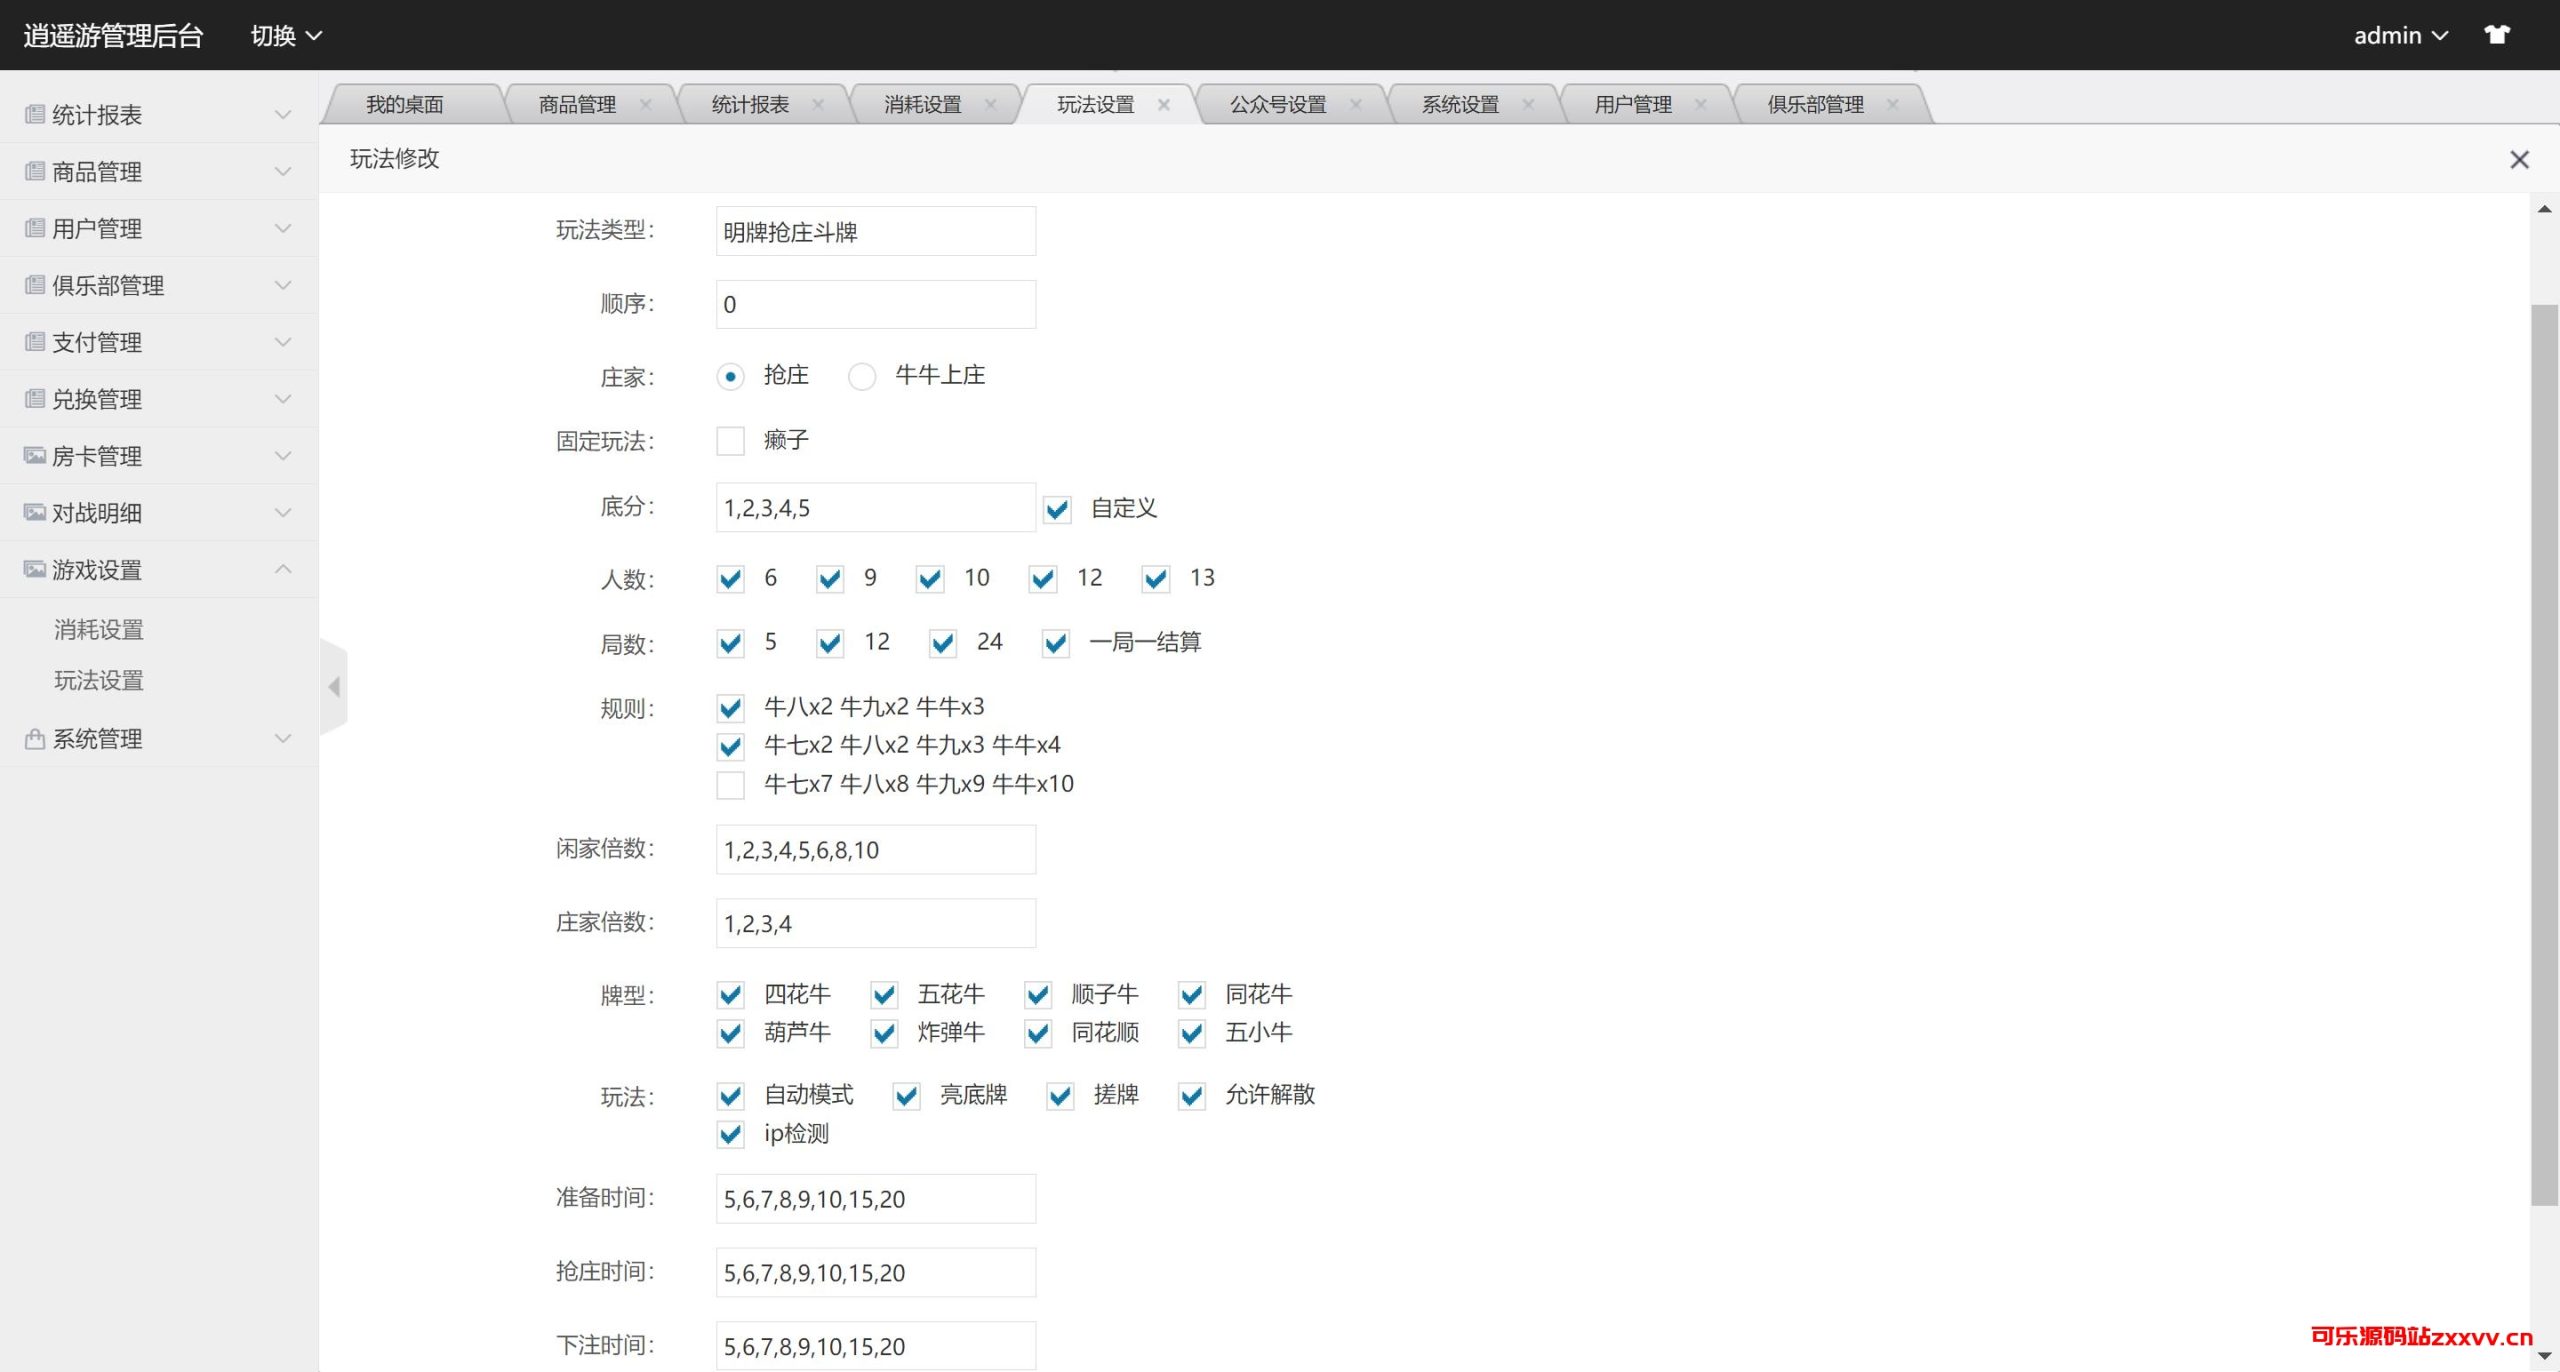Close the 玩法修改 dialog panel

[x=2519, y=160]
